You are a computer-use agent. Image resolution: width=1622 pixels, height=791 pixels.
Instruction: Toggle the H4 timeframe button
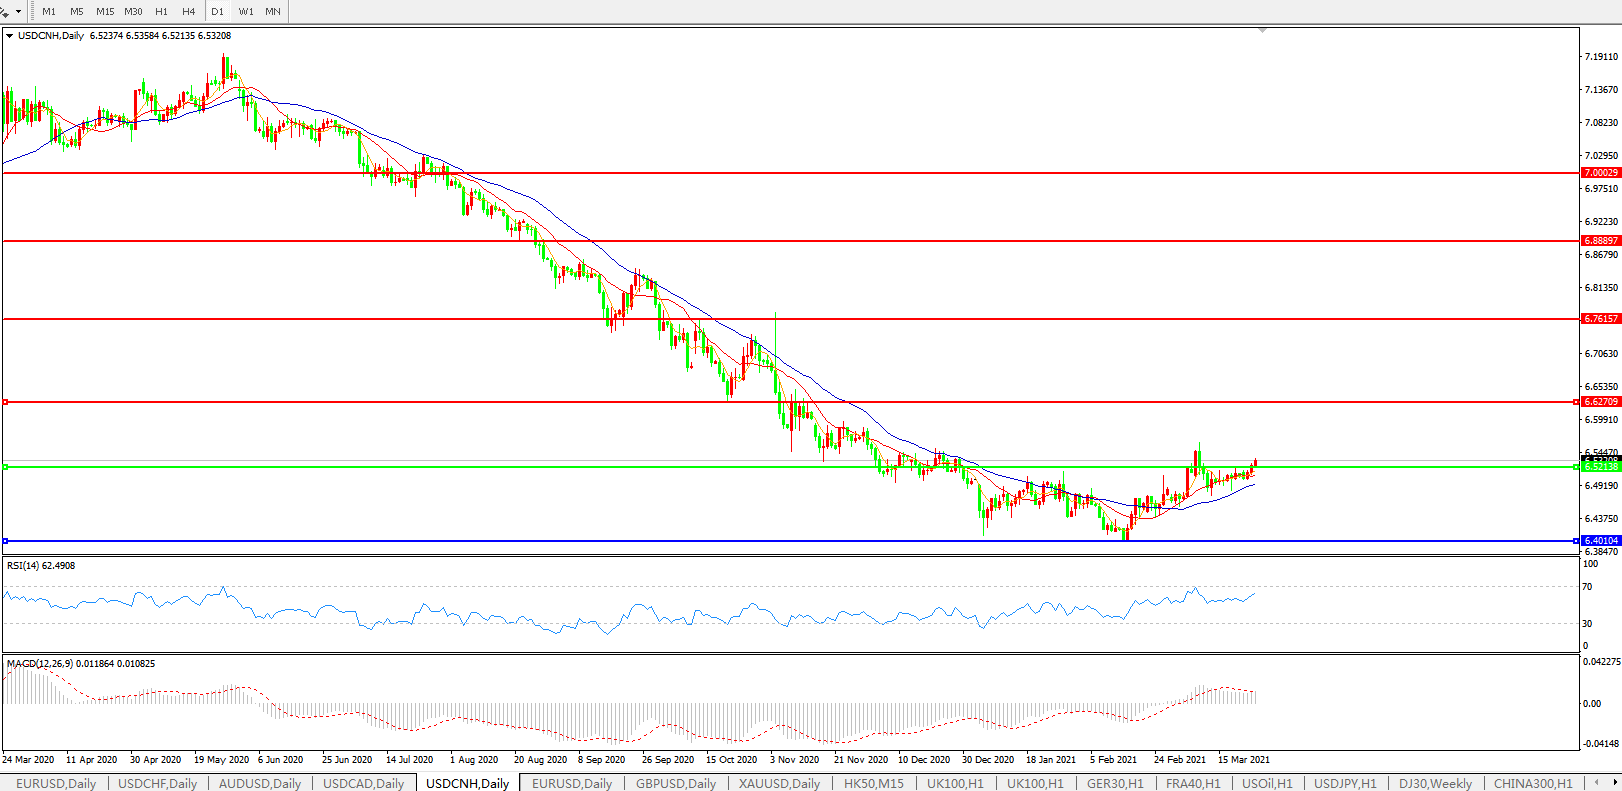click(189, 12)
